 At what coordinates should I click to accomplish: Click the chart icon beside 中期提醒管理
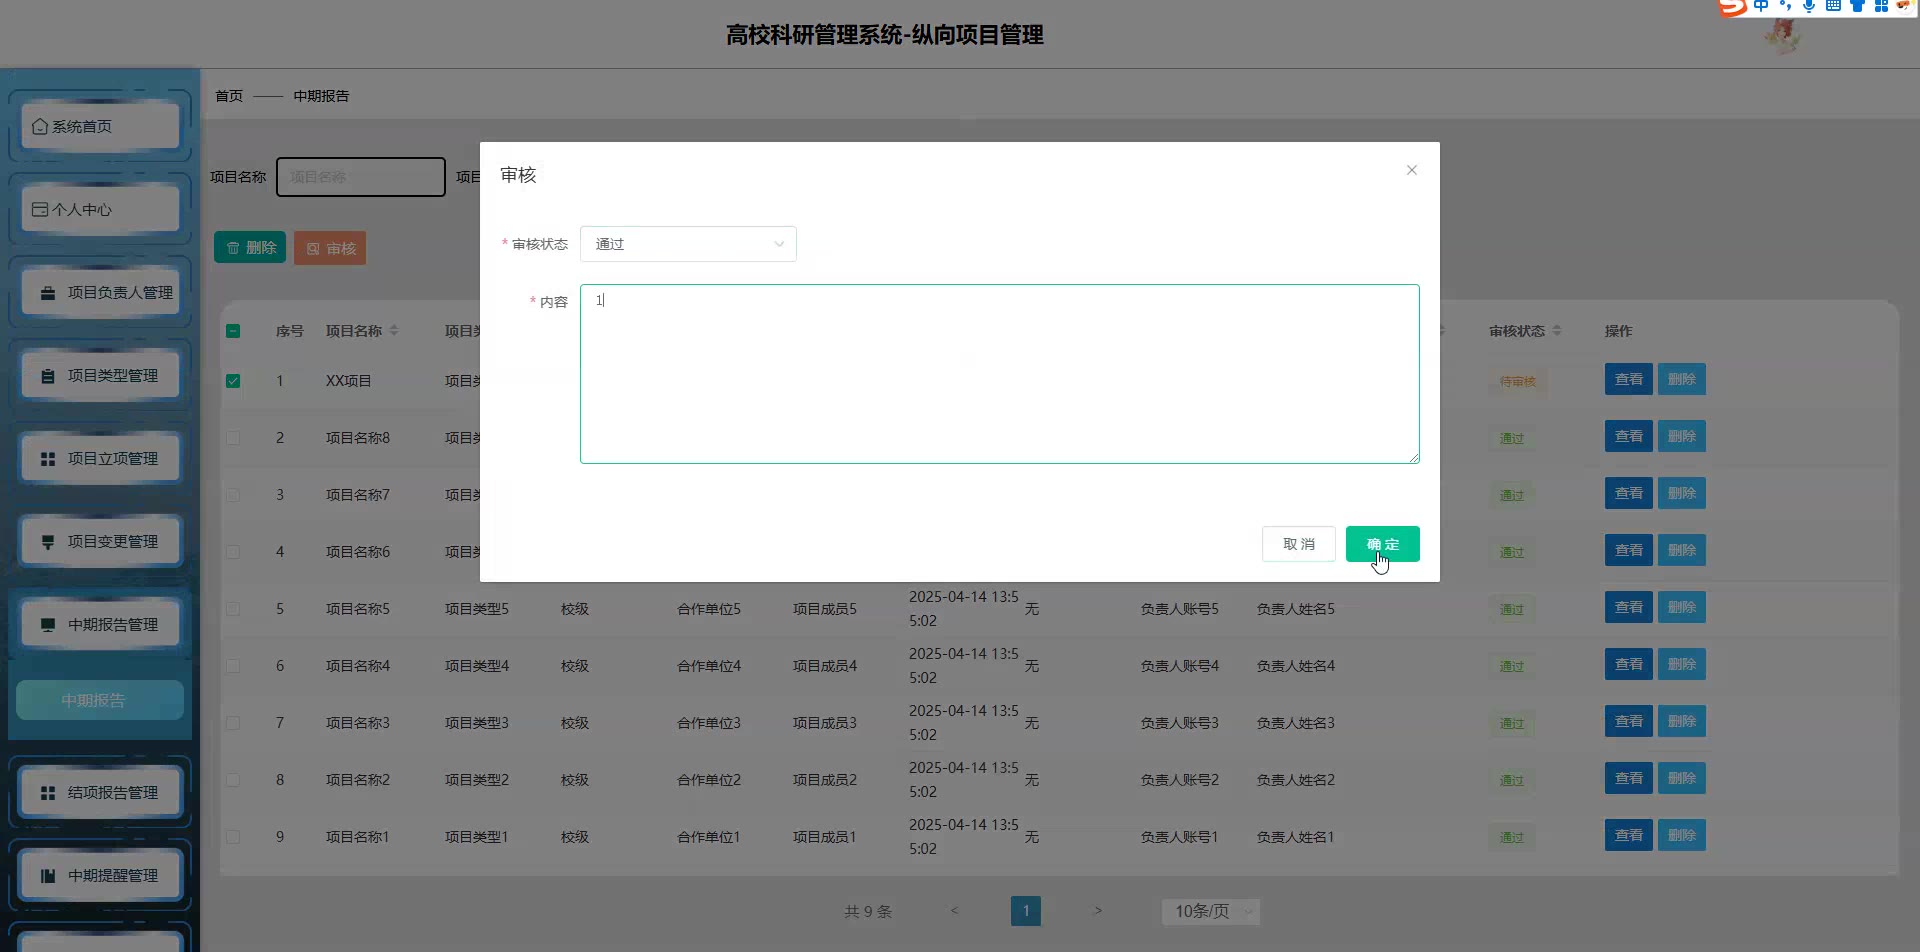[48, 876]
